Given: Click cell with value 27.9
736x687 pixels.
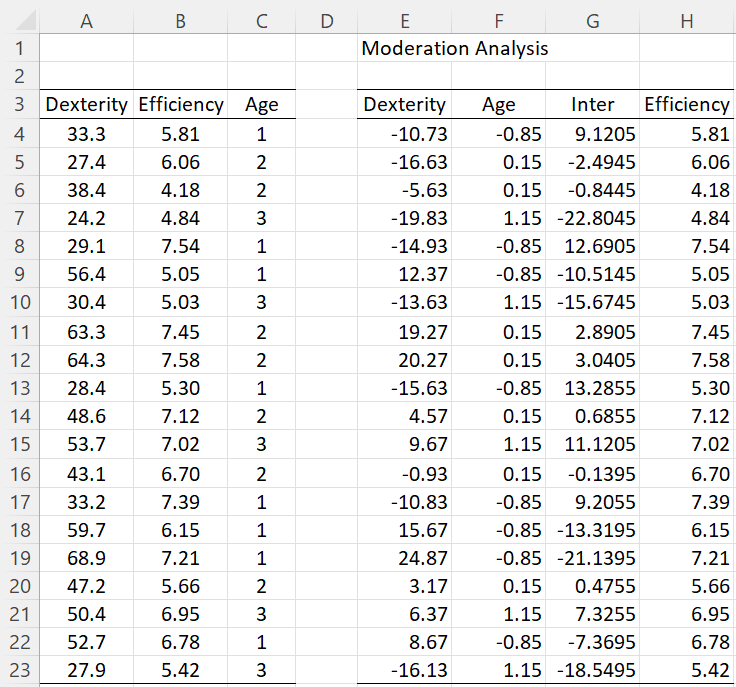Looking at the screenshot, I should 86,670.
